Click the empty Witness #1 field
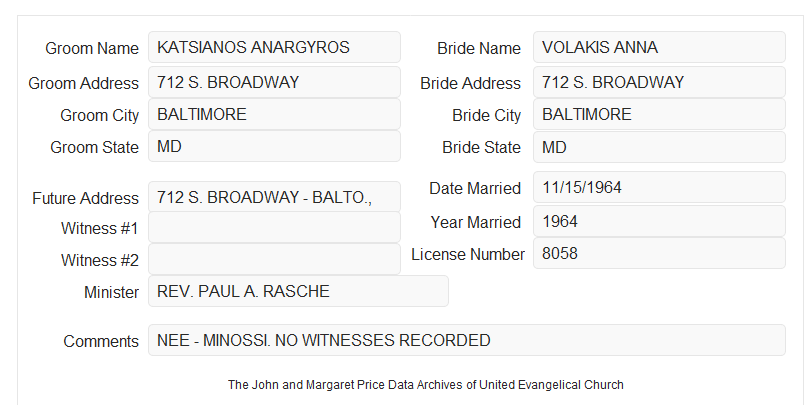Viewport: 805px width, 405px height. [274, 227]
